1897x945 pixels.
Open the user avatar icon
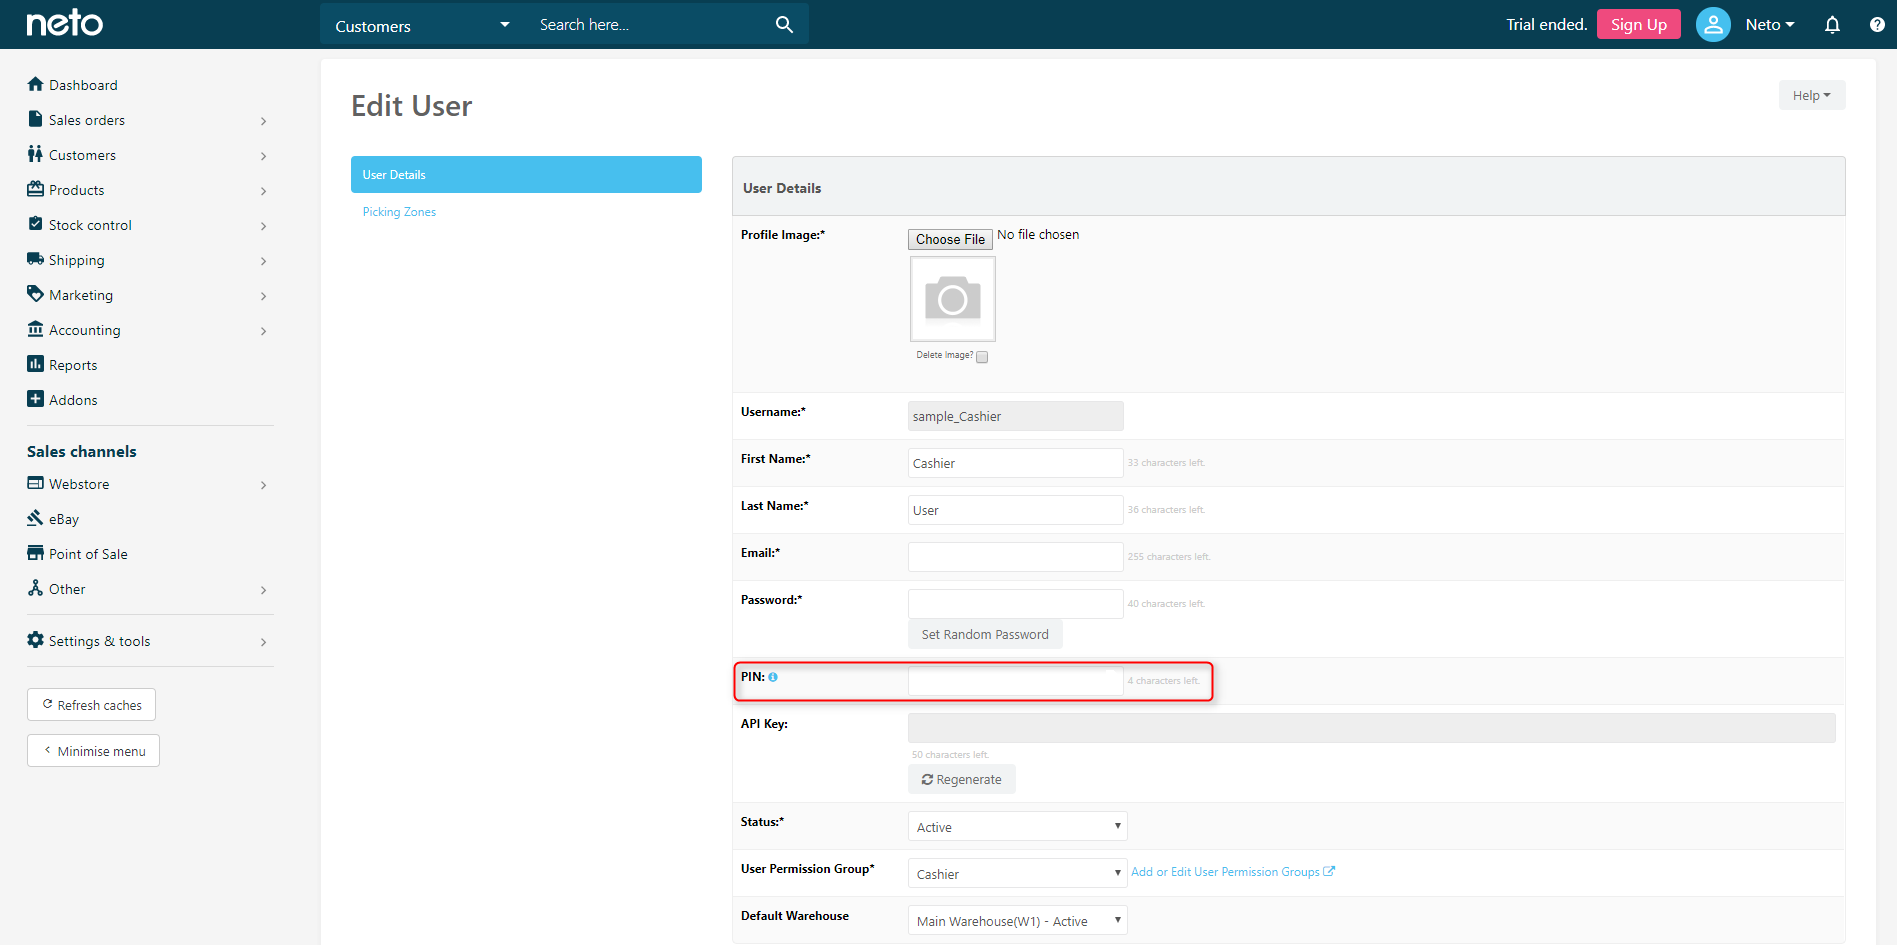(x=1713, y=24)
